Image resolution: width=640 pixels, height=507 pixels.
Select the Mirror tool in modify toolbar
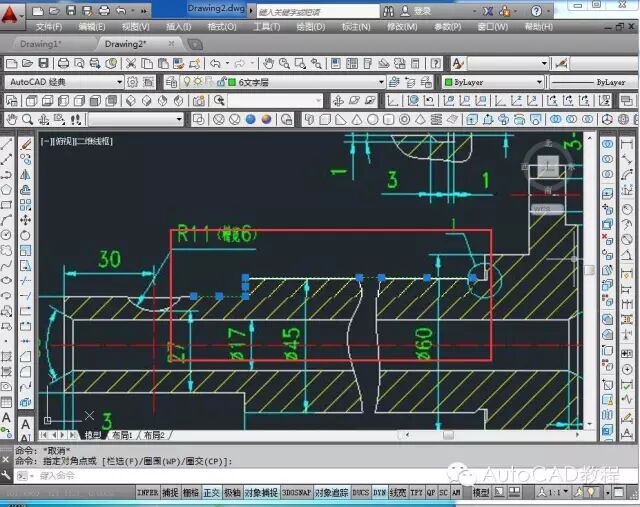(25, 175)
